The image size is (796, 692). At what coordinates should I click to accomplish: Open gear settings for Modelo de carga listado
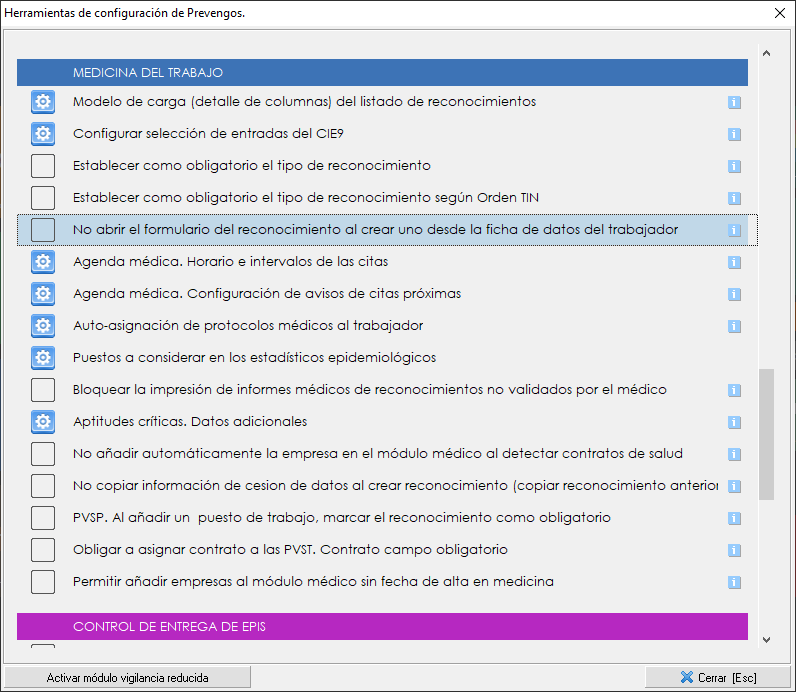43,102
